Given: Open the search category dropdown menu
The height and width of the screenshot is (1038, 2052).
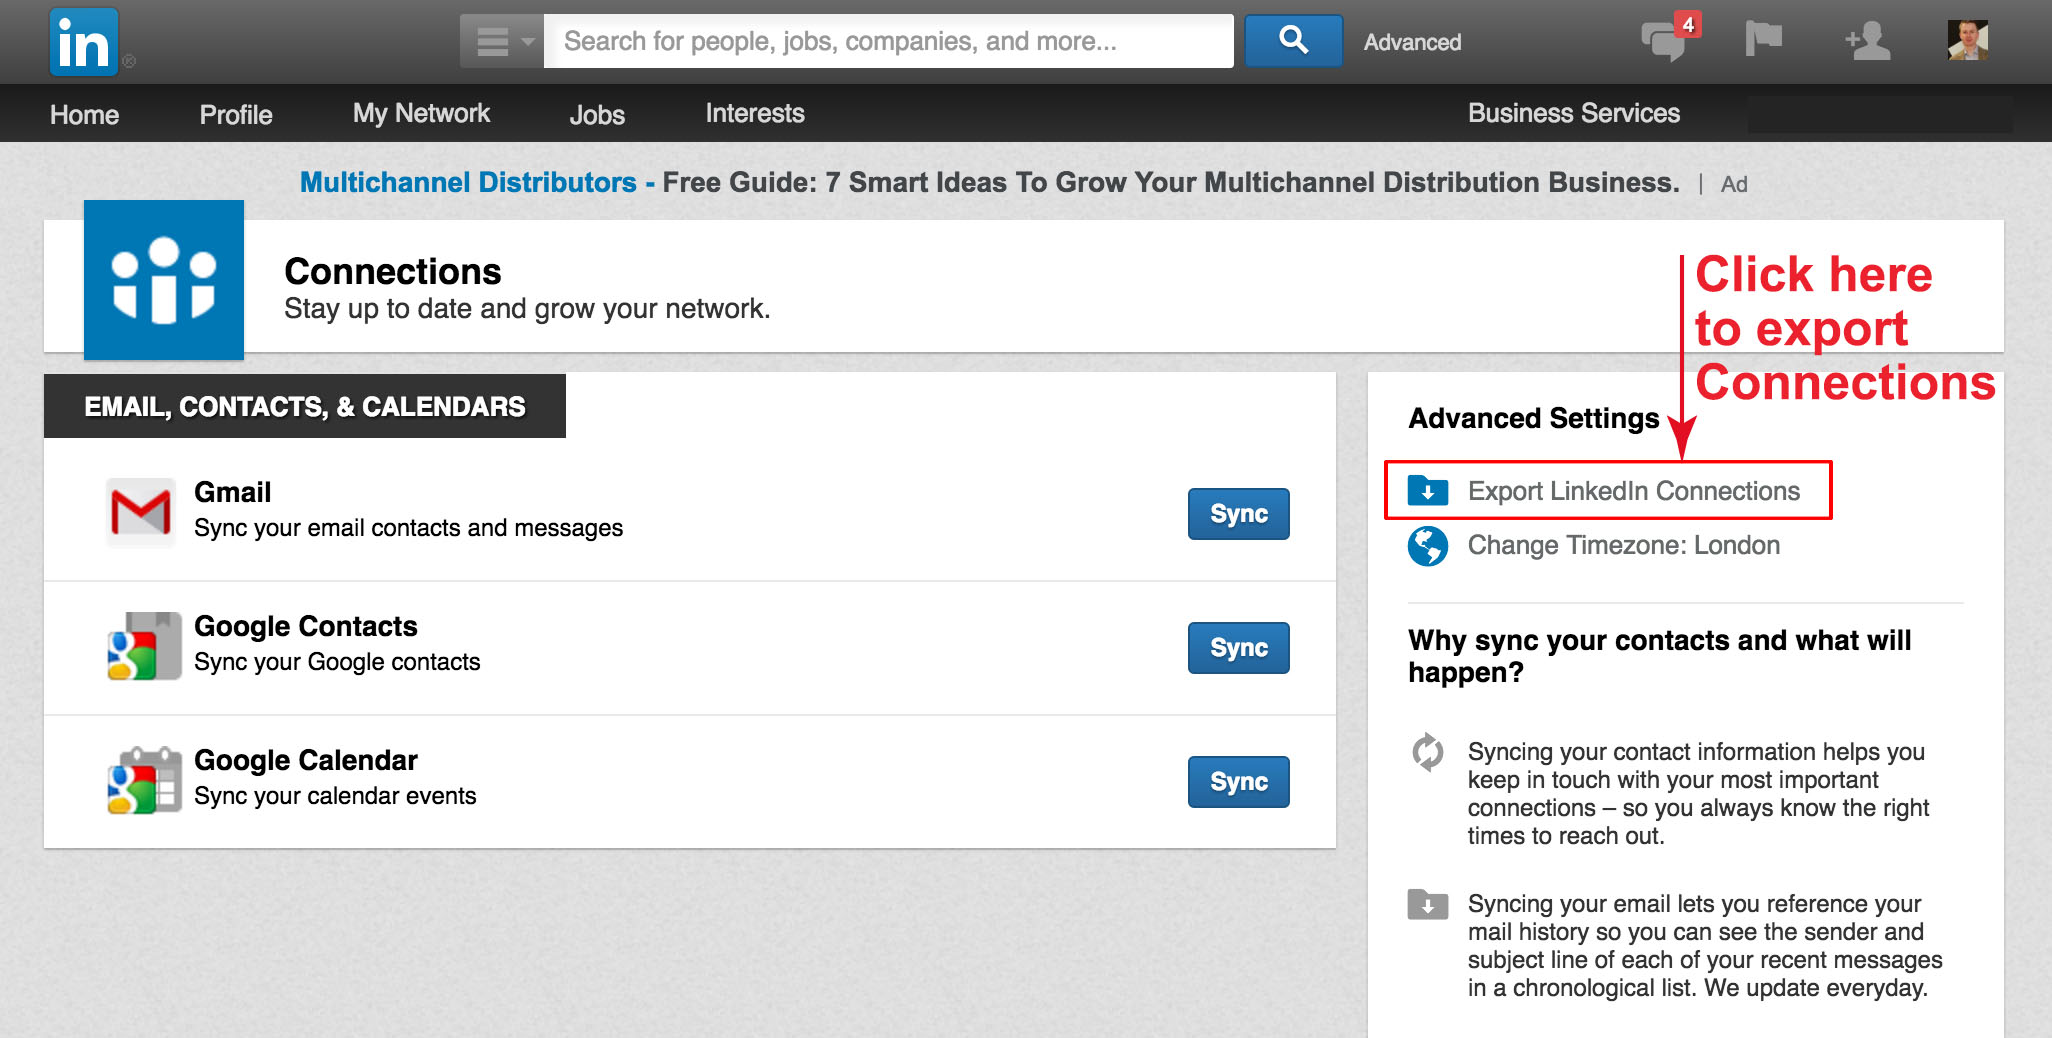Looking at the screenshot, I should [501, 41].
